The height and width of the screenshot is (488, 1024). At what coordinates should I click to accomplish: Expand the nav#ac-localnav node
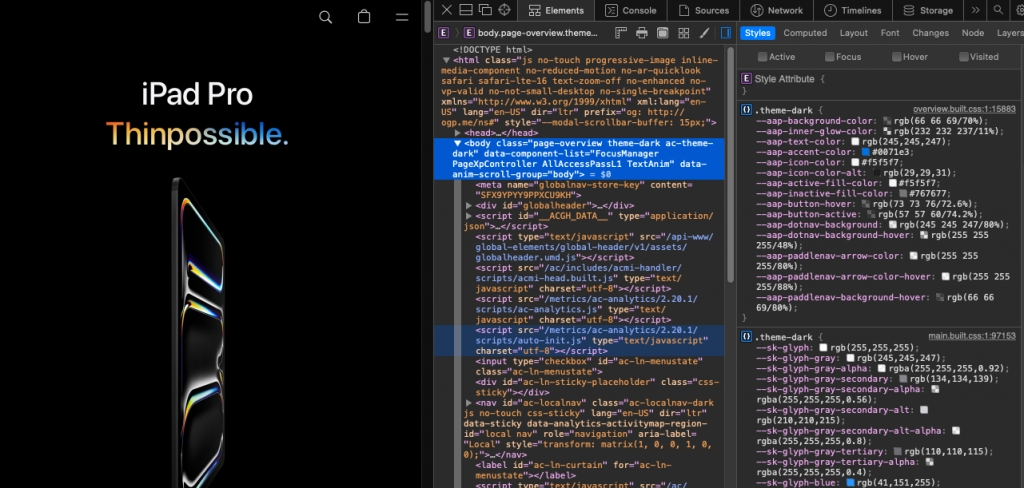[x=469, y=403]
